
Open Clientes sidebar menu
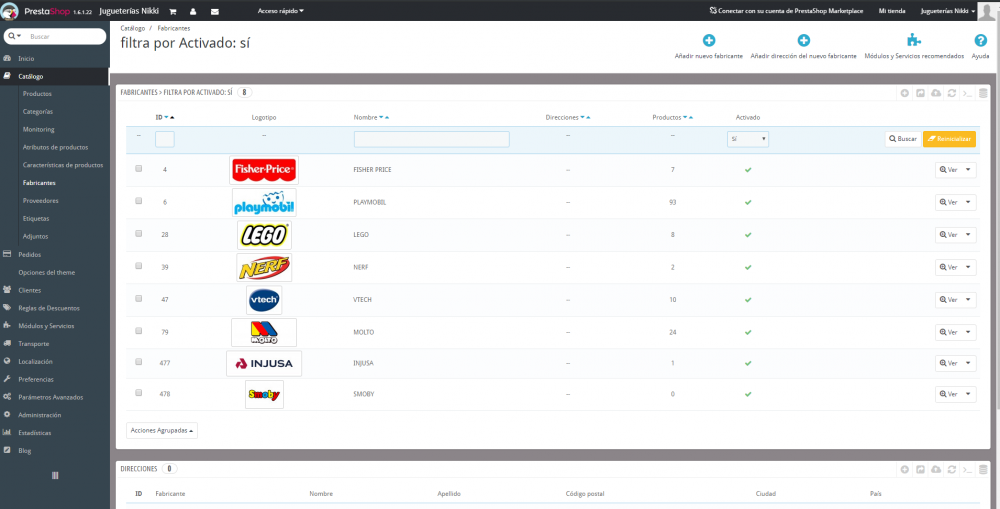point(29,290)
